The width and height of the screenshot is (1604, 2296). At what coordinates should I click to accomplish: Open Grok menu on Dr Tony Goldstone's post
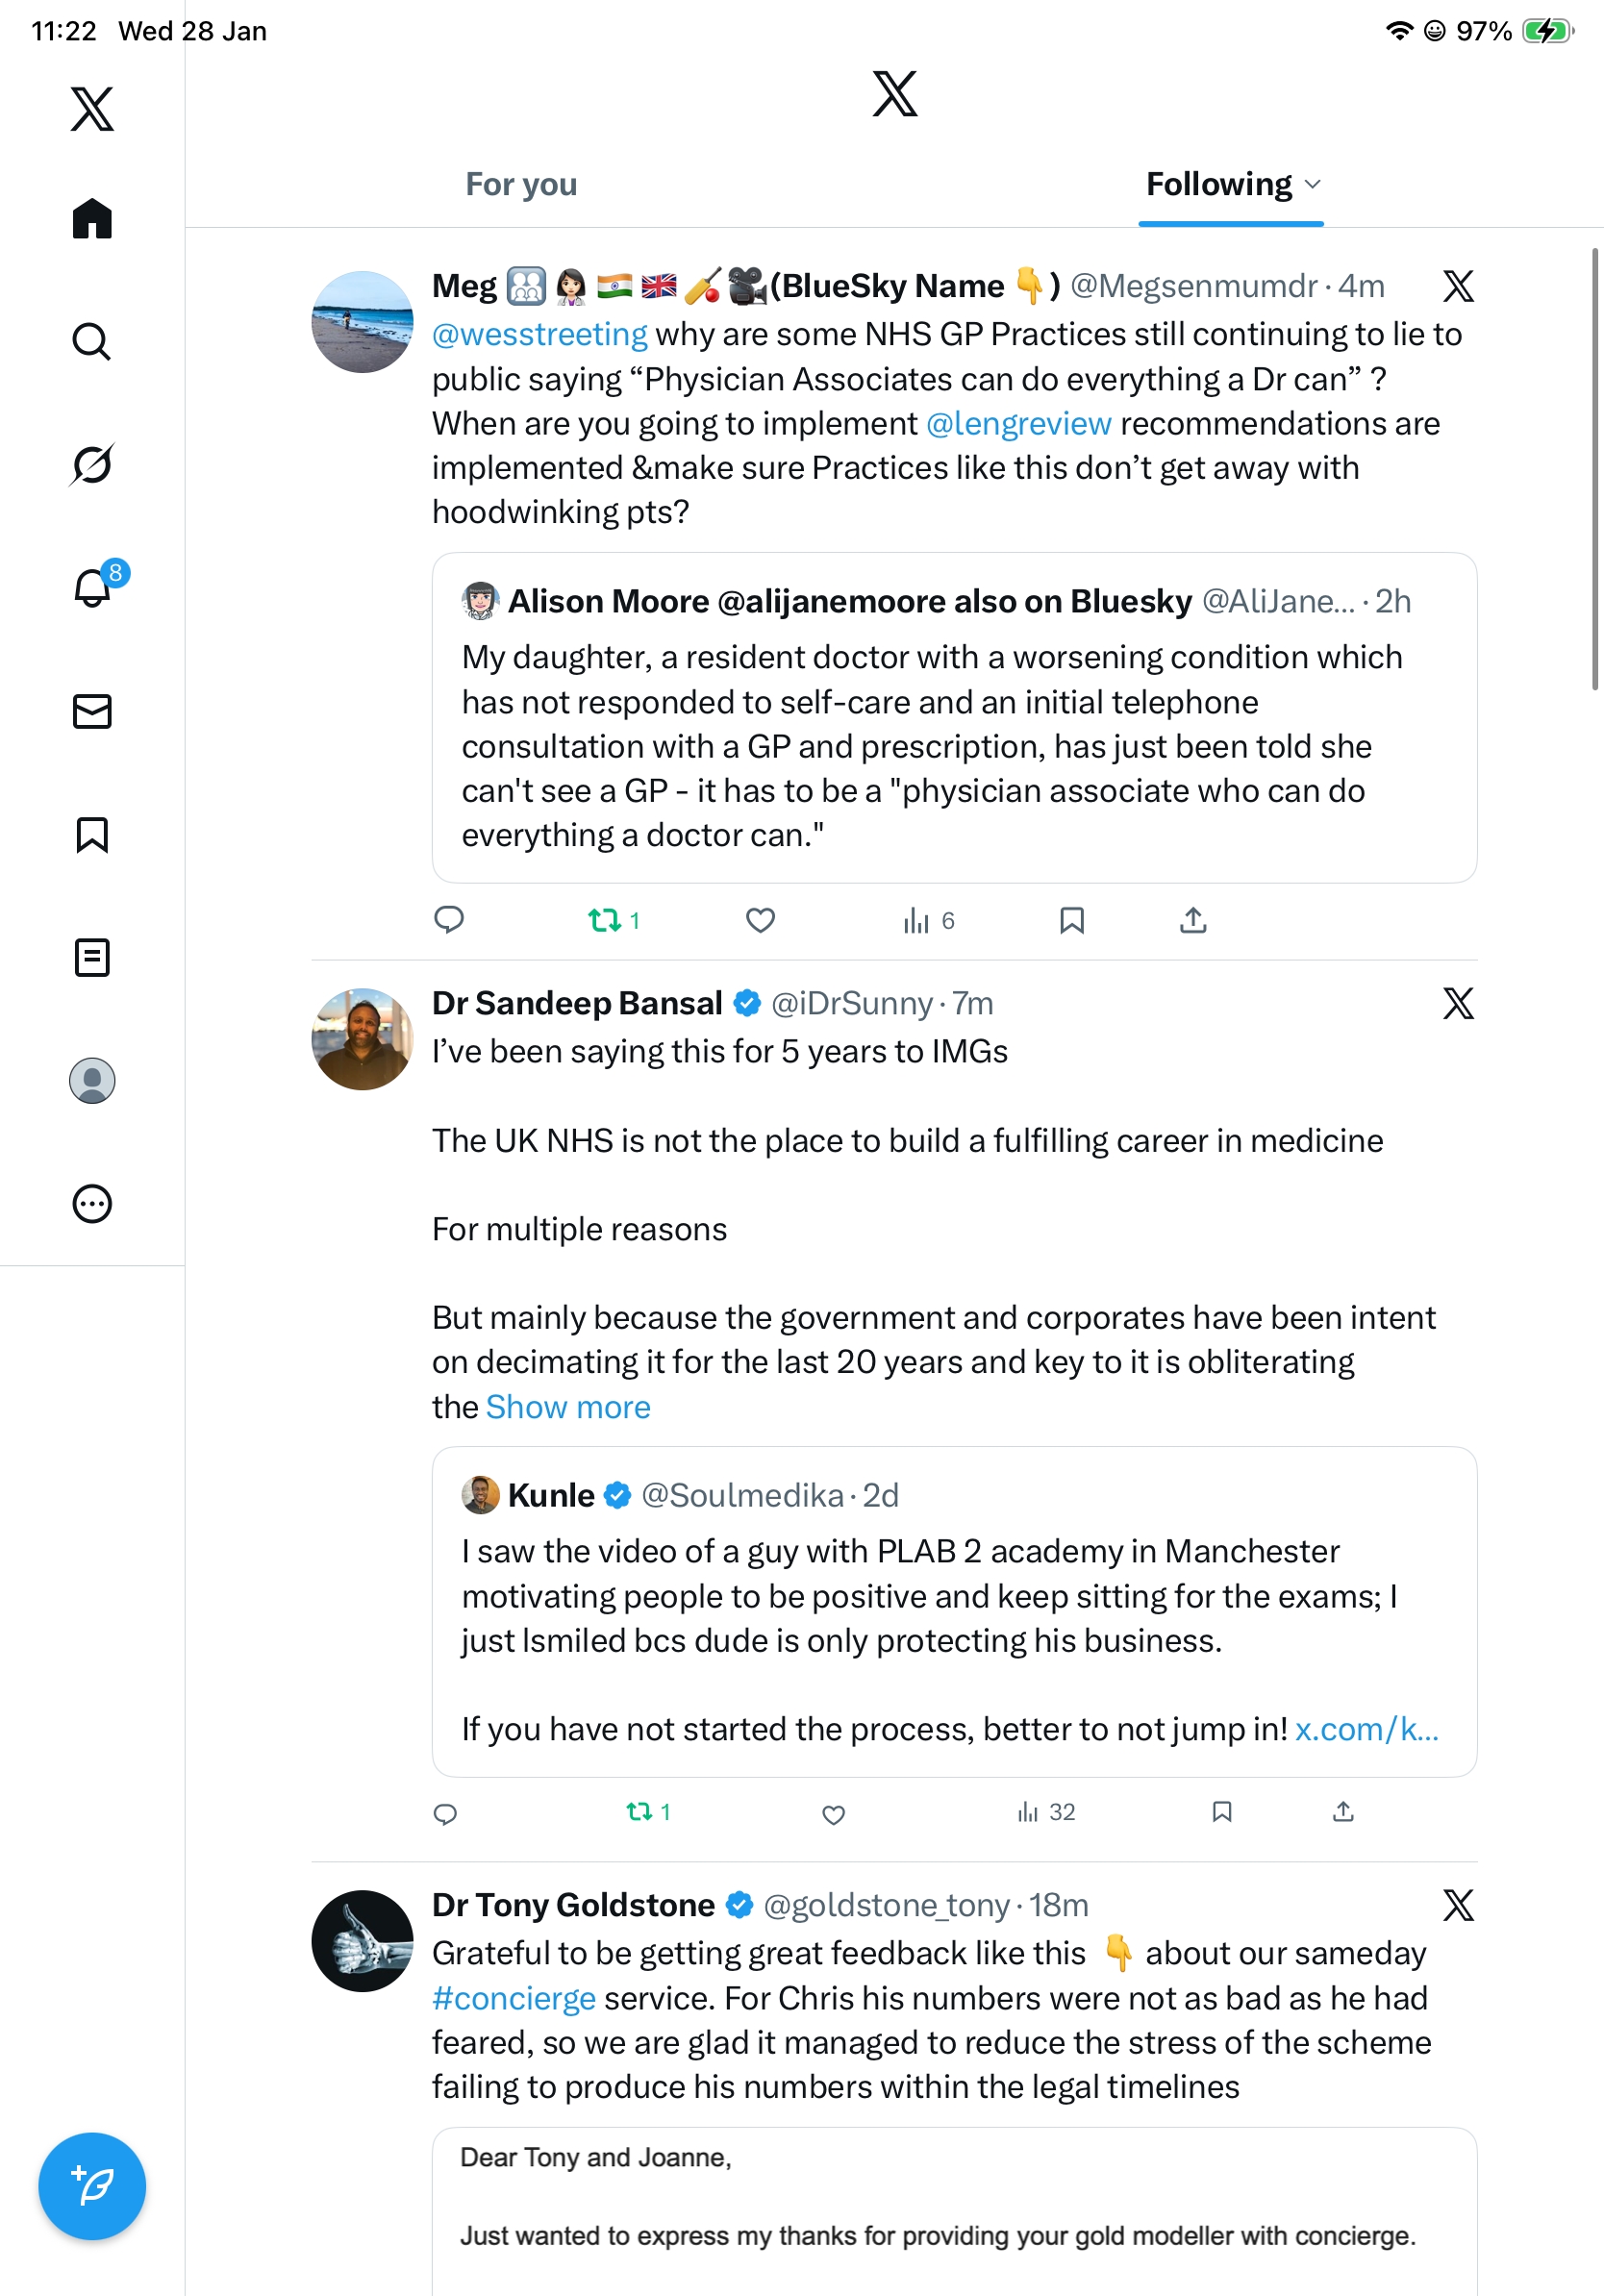[x=1458, y=1906]
